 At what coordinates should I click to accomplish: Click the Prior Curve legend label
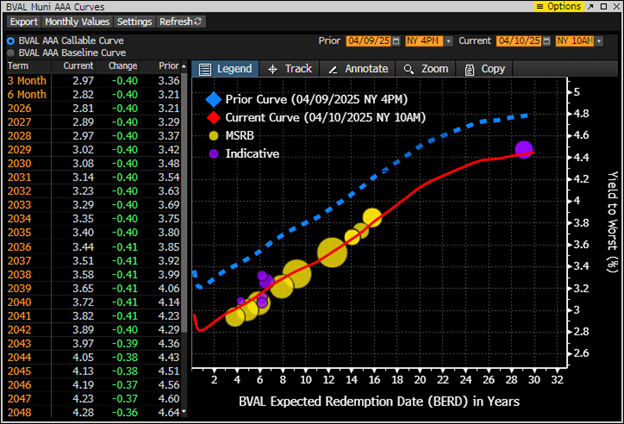(x=317, y=99)
